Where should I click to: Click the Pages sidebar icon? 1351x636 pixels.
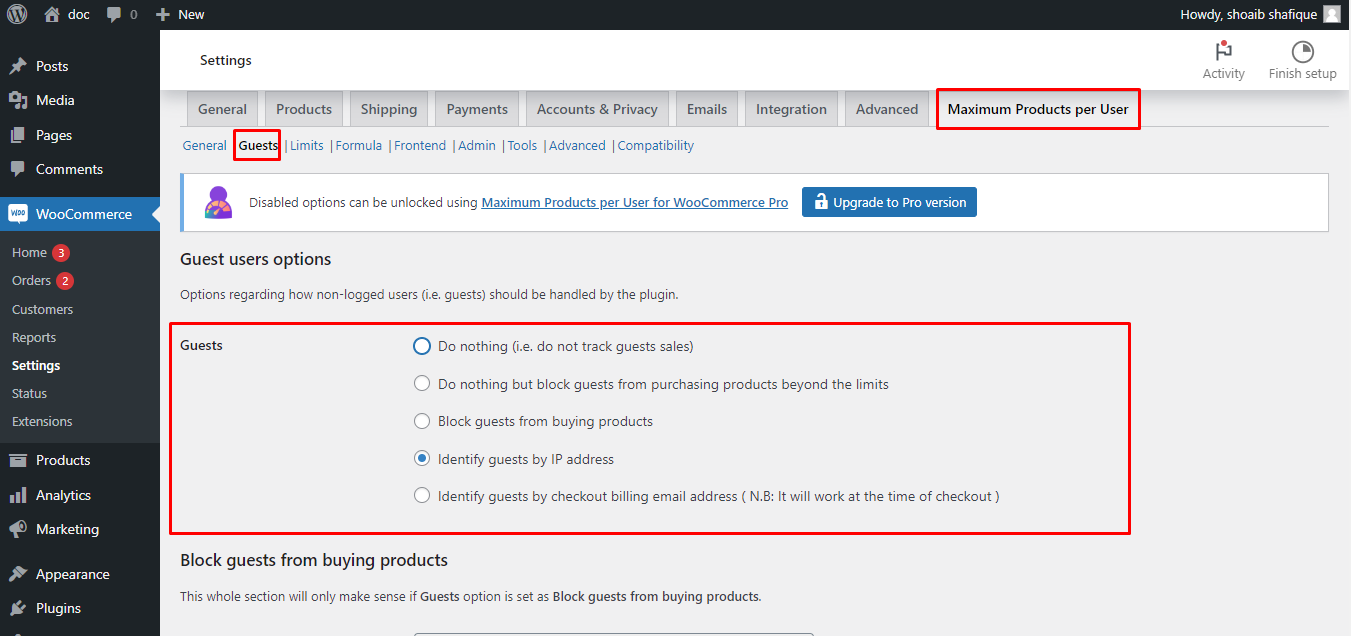click(x=18, y=135)
